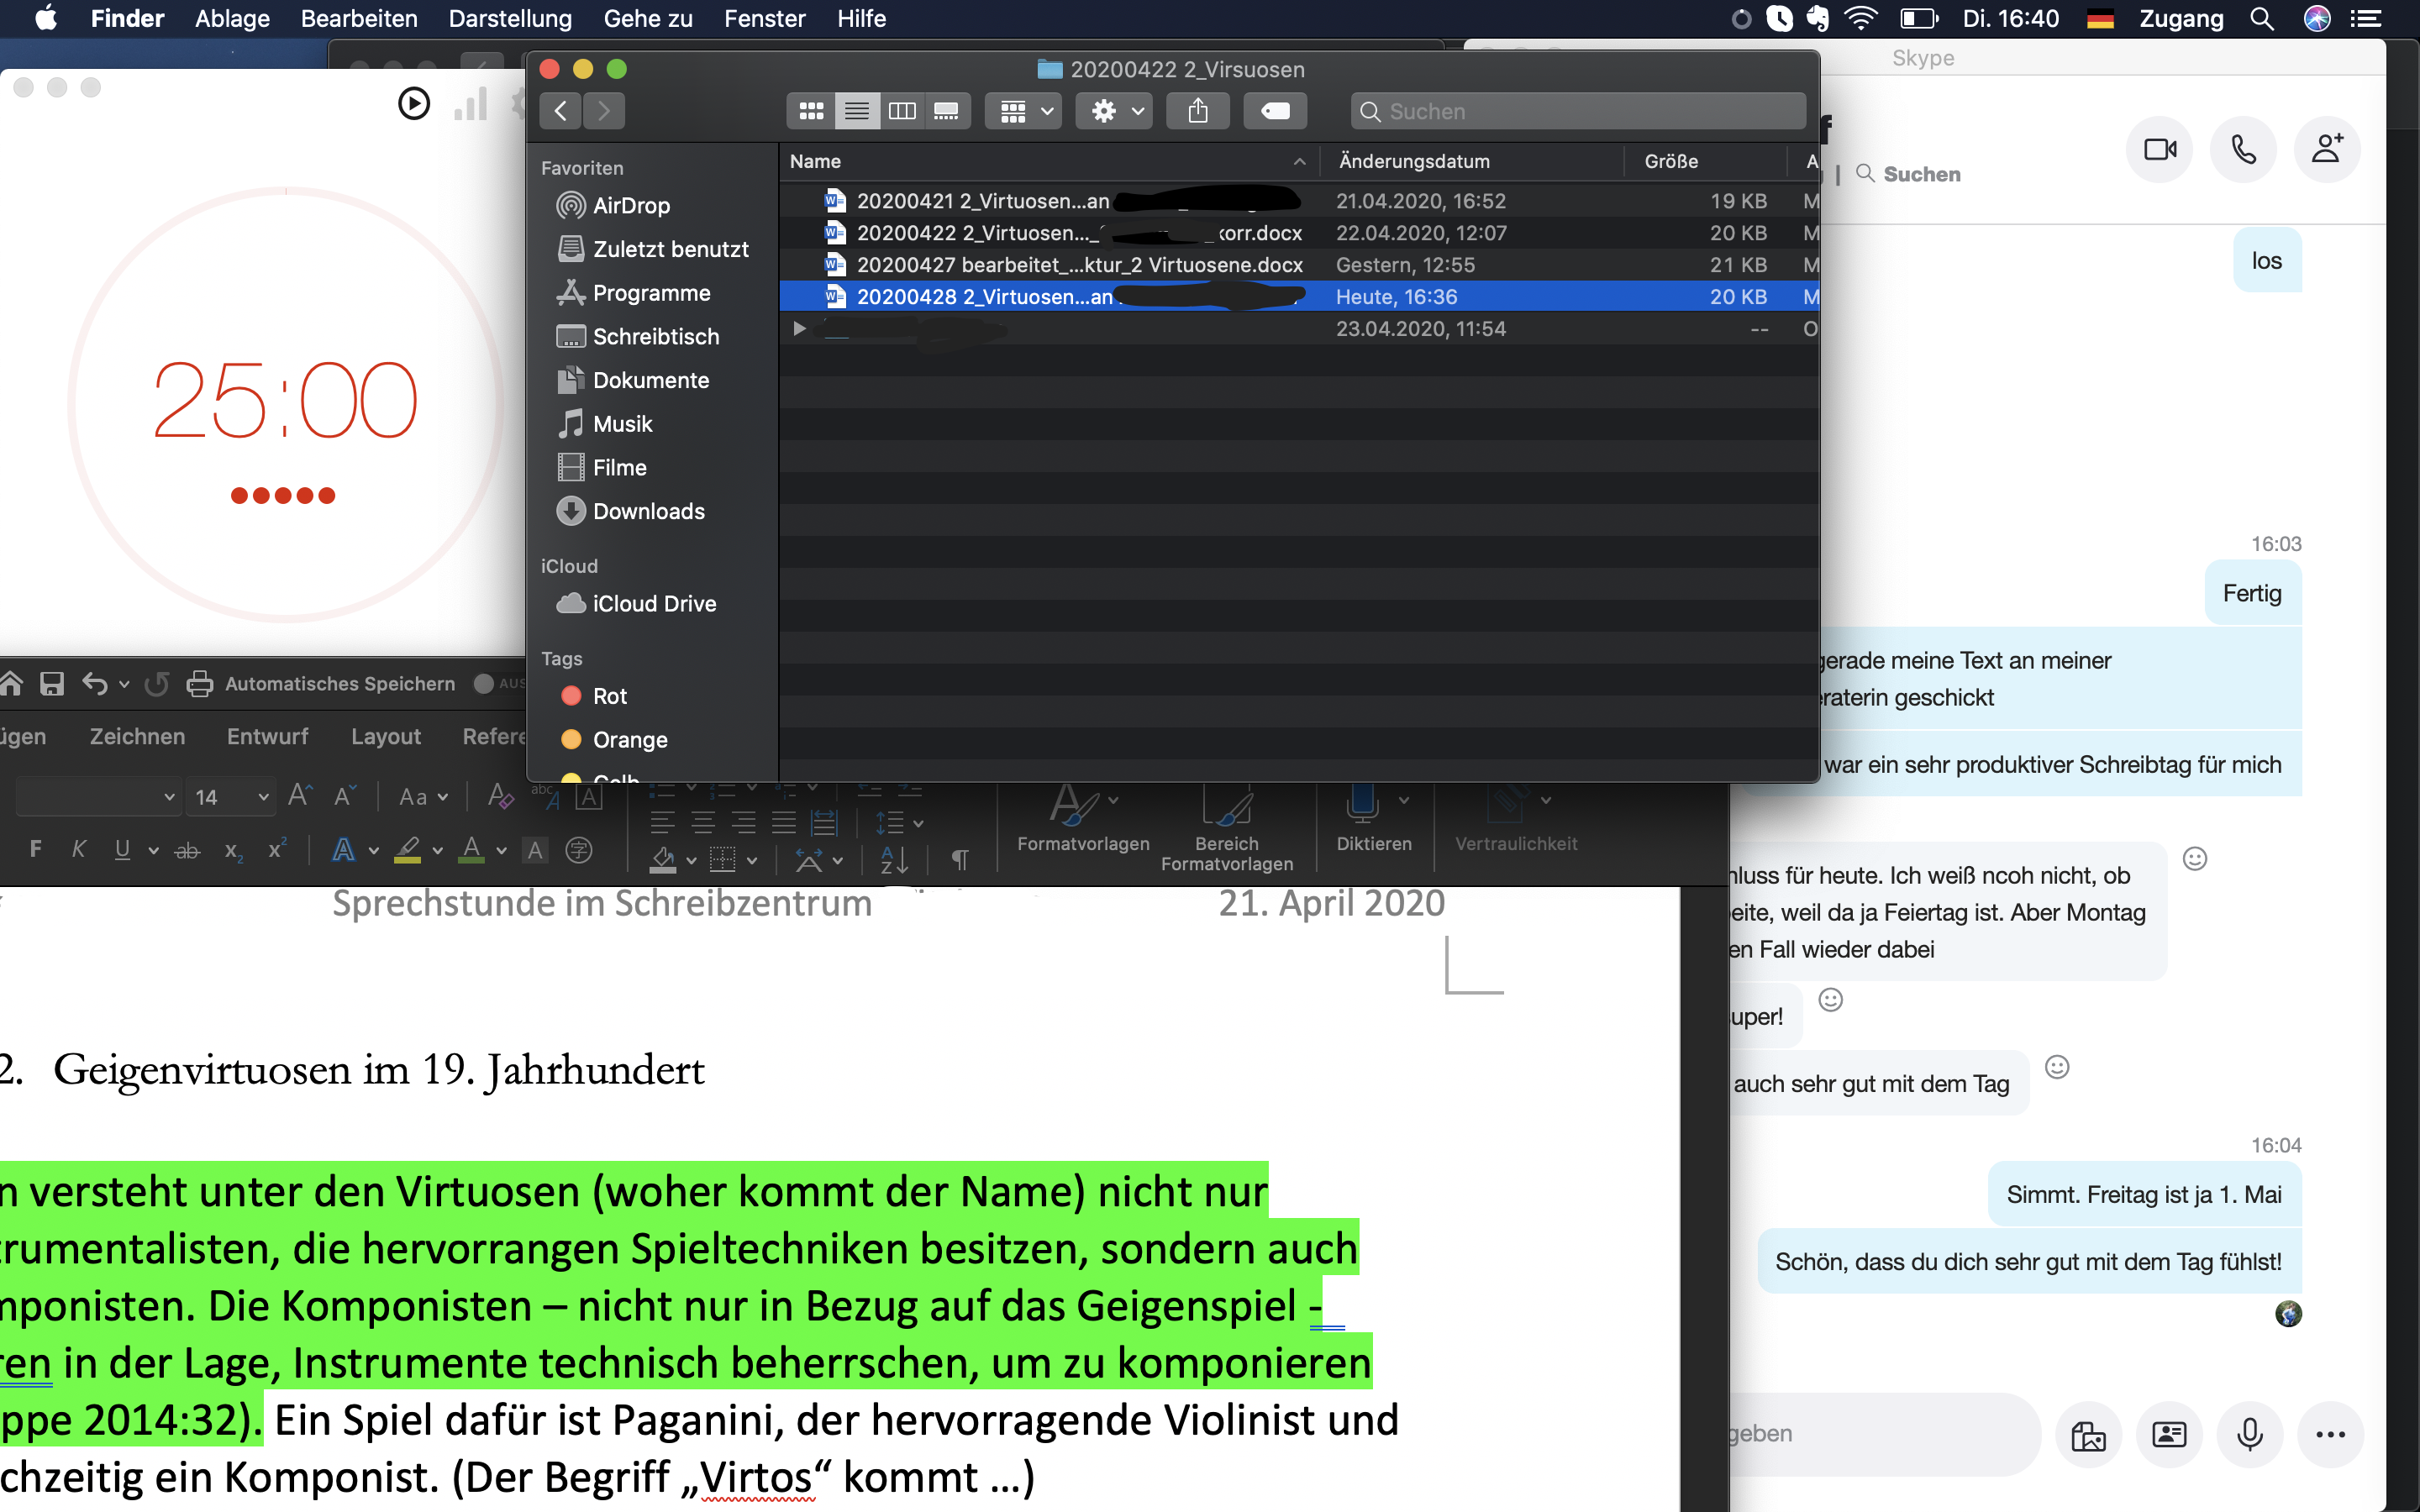2420x1512 pixels.
Task: Select the file ending korr.docx
Action: pos(1298,233)
